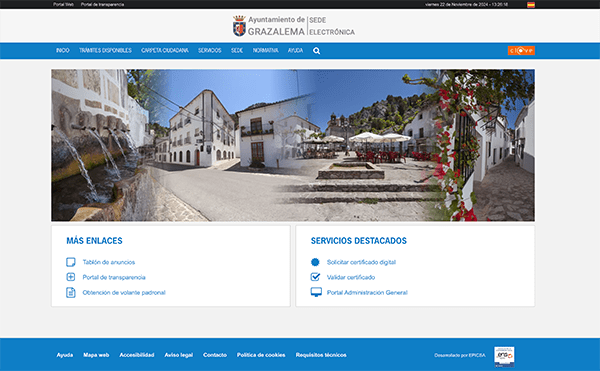Click the Tablón de anuncios note icon
Viewport: 600px width, 371px height.
click(x=71, y=262)
